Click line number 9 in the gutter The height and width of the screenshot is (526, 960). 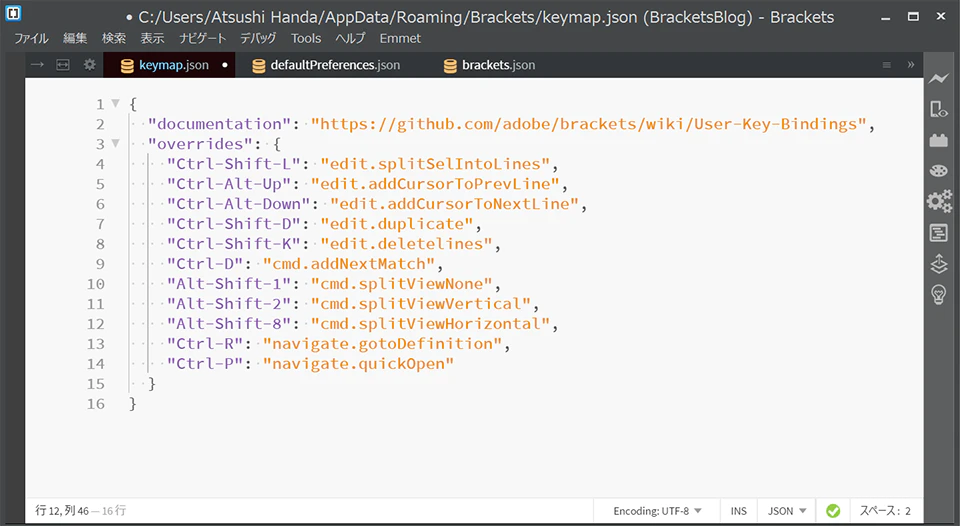point(100,264)
